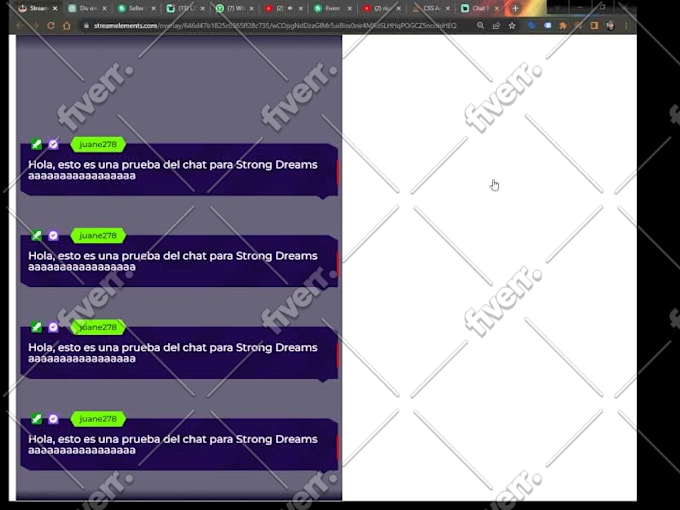Click juane278 username on fourth chat message
The height and width of the screenshot is (510, 680).
coord(98,419)
